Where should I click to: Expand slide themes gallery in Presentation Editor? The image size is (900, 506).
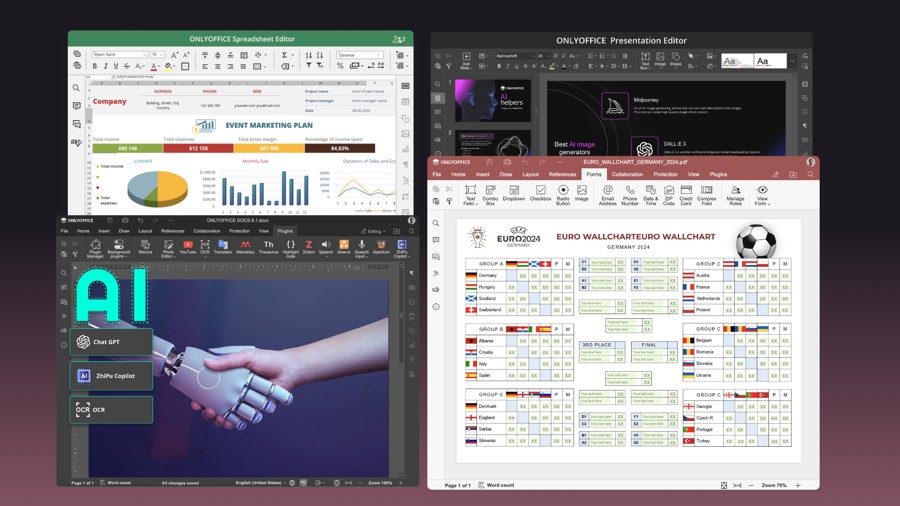coord(792,61)
